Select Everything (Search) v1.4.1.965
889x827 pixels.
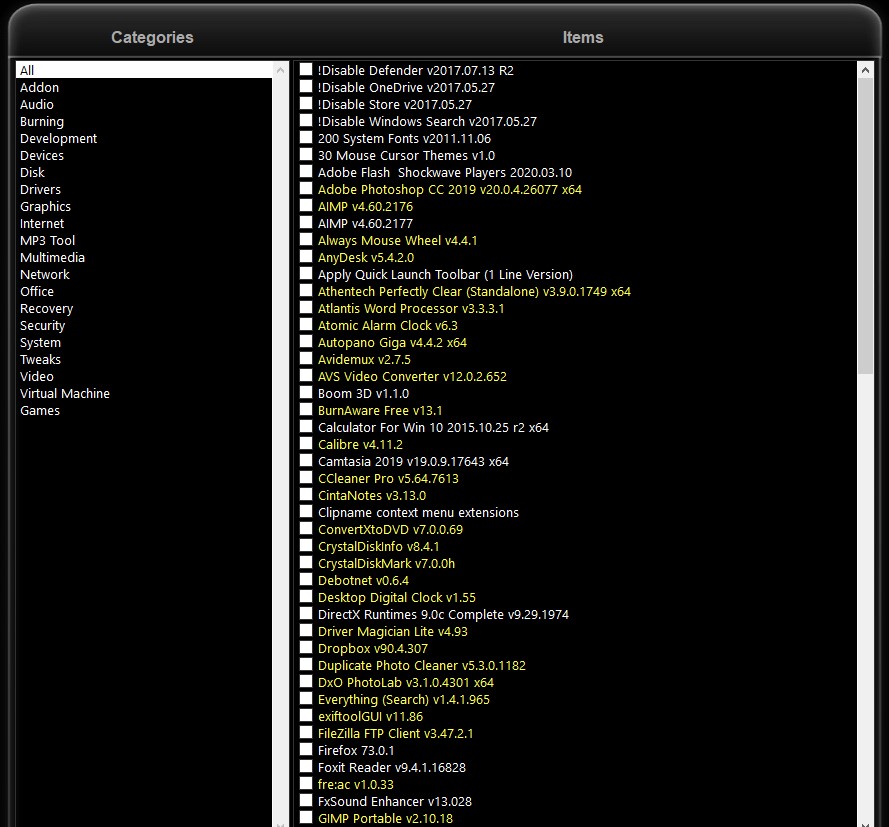404,699
